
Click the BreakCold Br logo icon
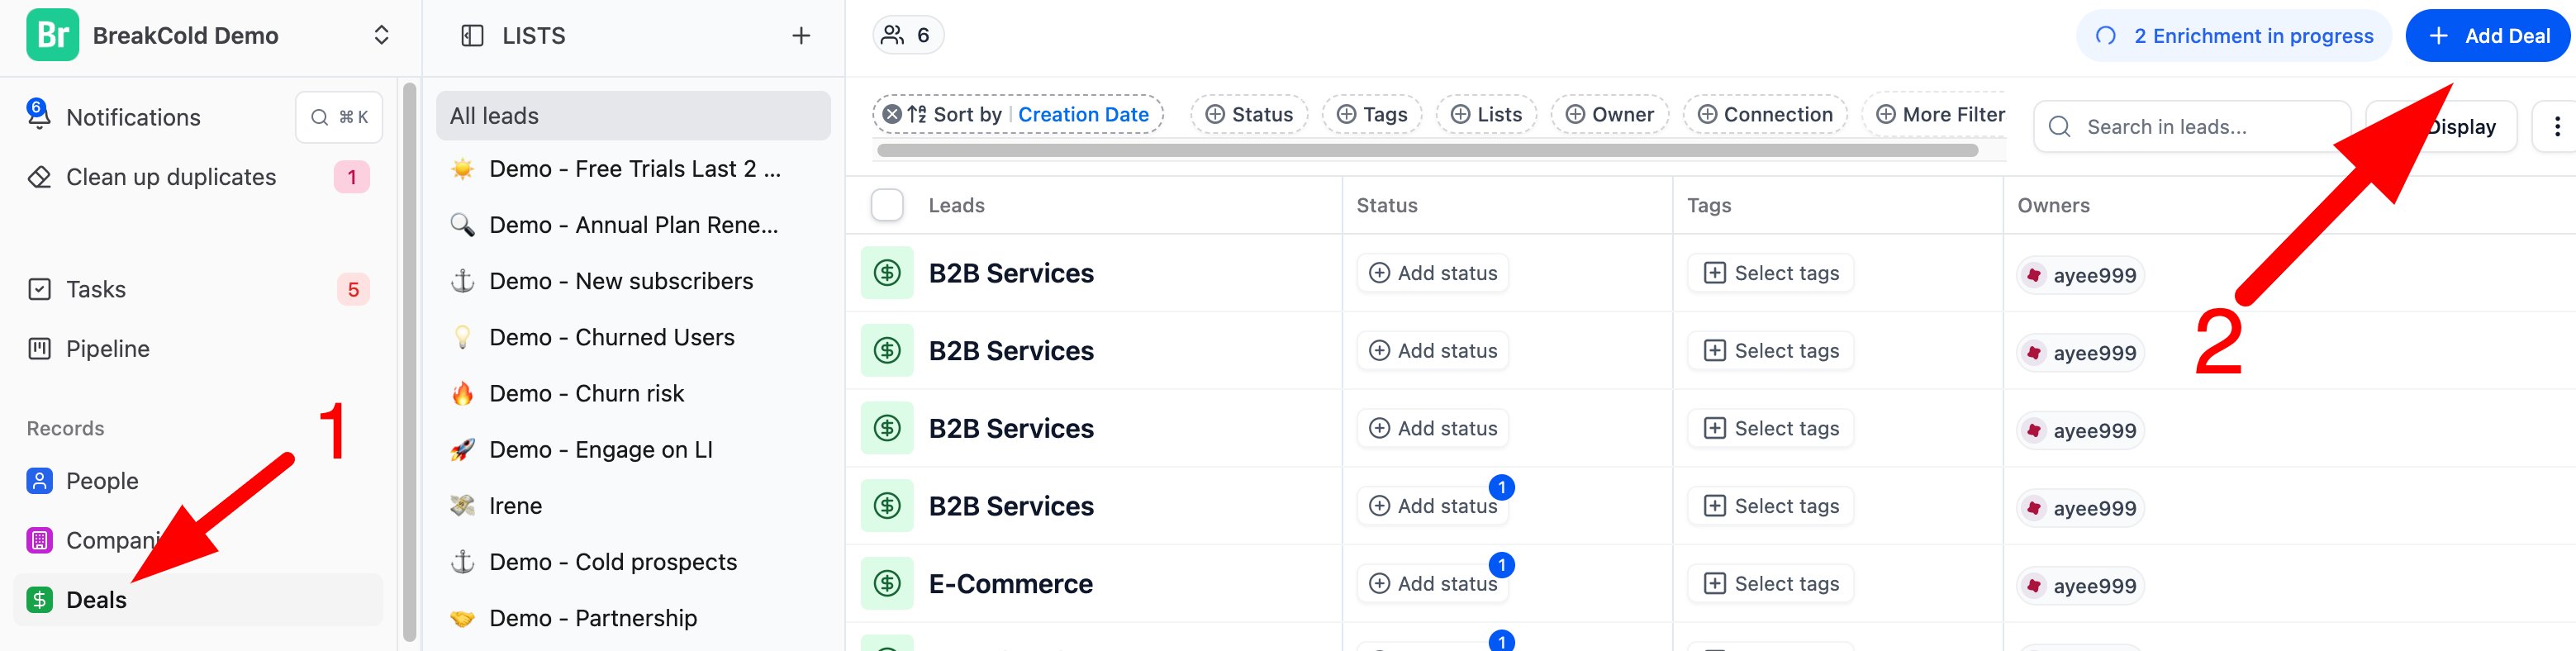[52, 35]
